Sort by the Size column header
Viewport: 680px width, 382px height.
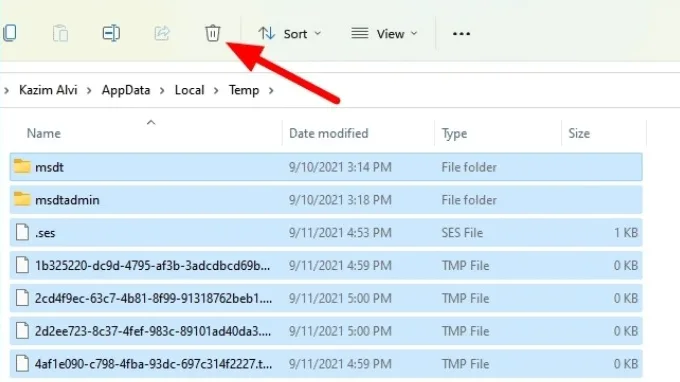click(x=579, y=133)
